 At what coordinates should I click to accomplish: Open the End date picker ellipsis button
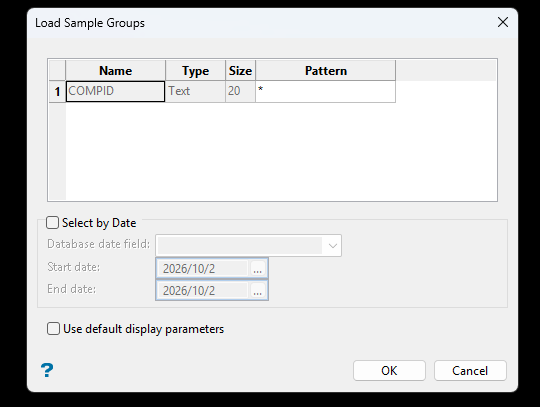(258, 291)
